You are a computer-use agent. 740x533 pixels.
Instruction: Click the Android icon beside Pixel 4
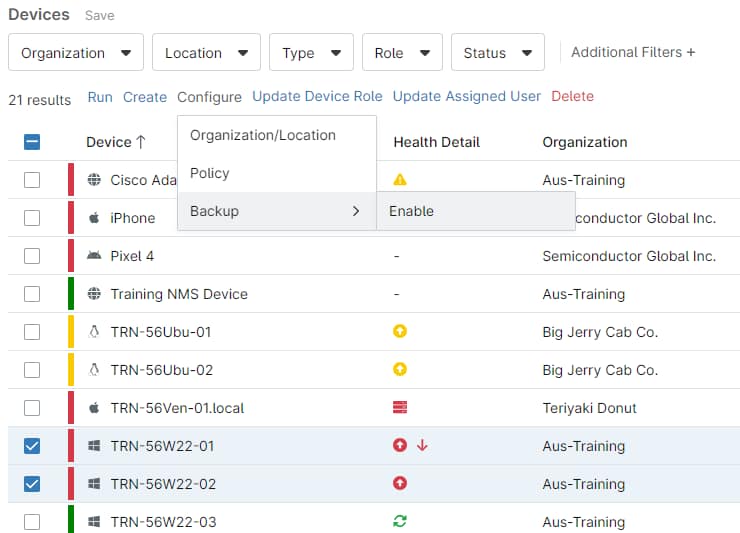click(x=94, y=256)
